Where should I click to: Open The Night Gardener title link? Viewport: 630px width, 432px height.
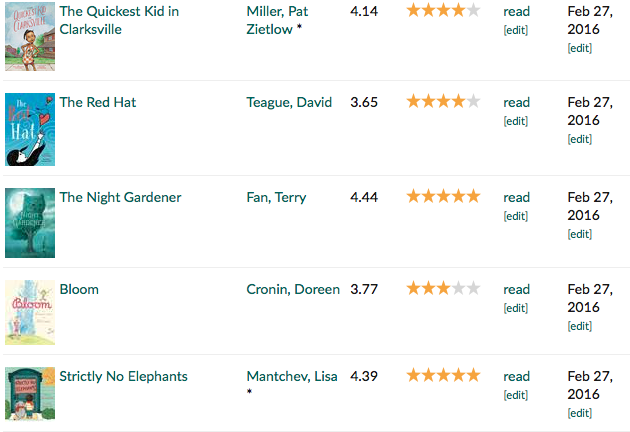click(x=120, y=197)
